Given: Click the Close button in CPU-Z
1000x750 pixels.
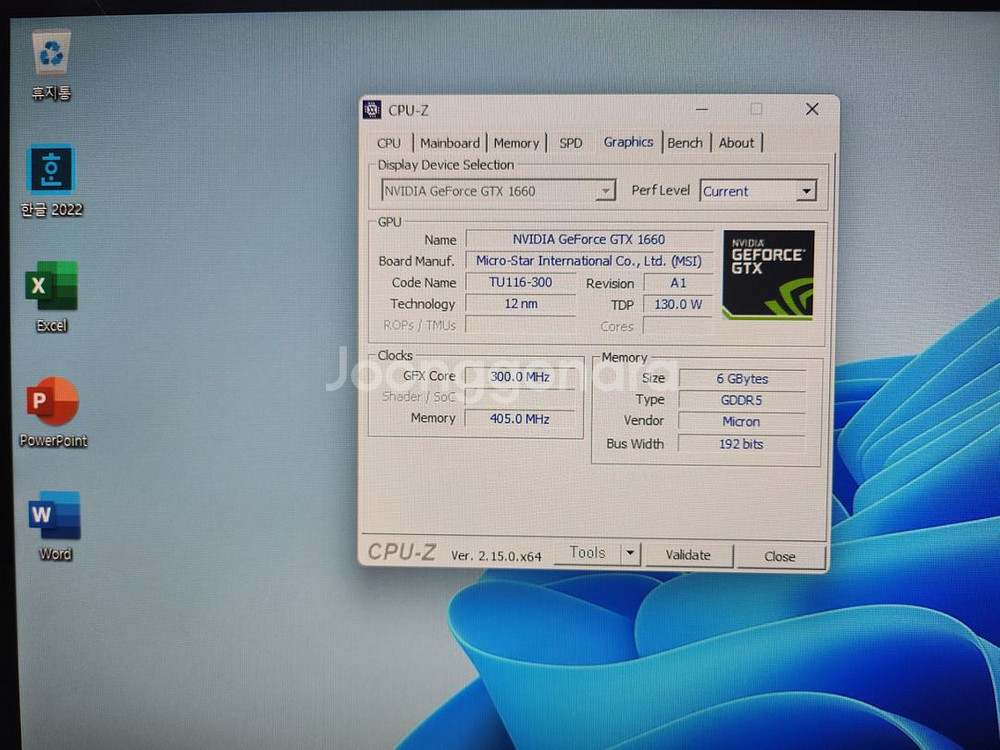Looking at the screenshot, I should pos(779,556).
